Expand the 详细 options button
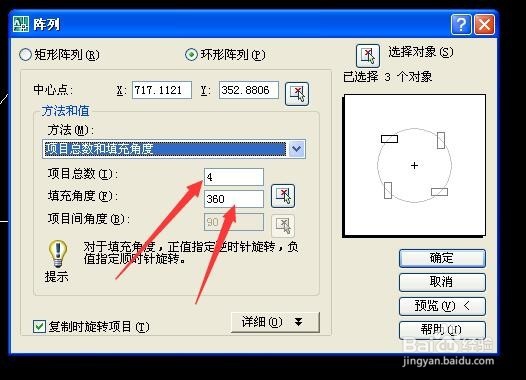 pos(275,322)
